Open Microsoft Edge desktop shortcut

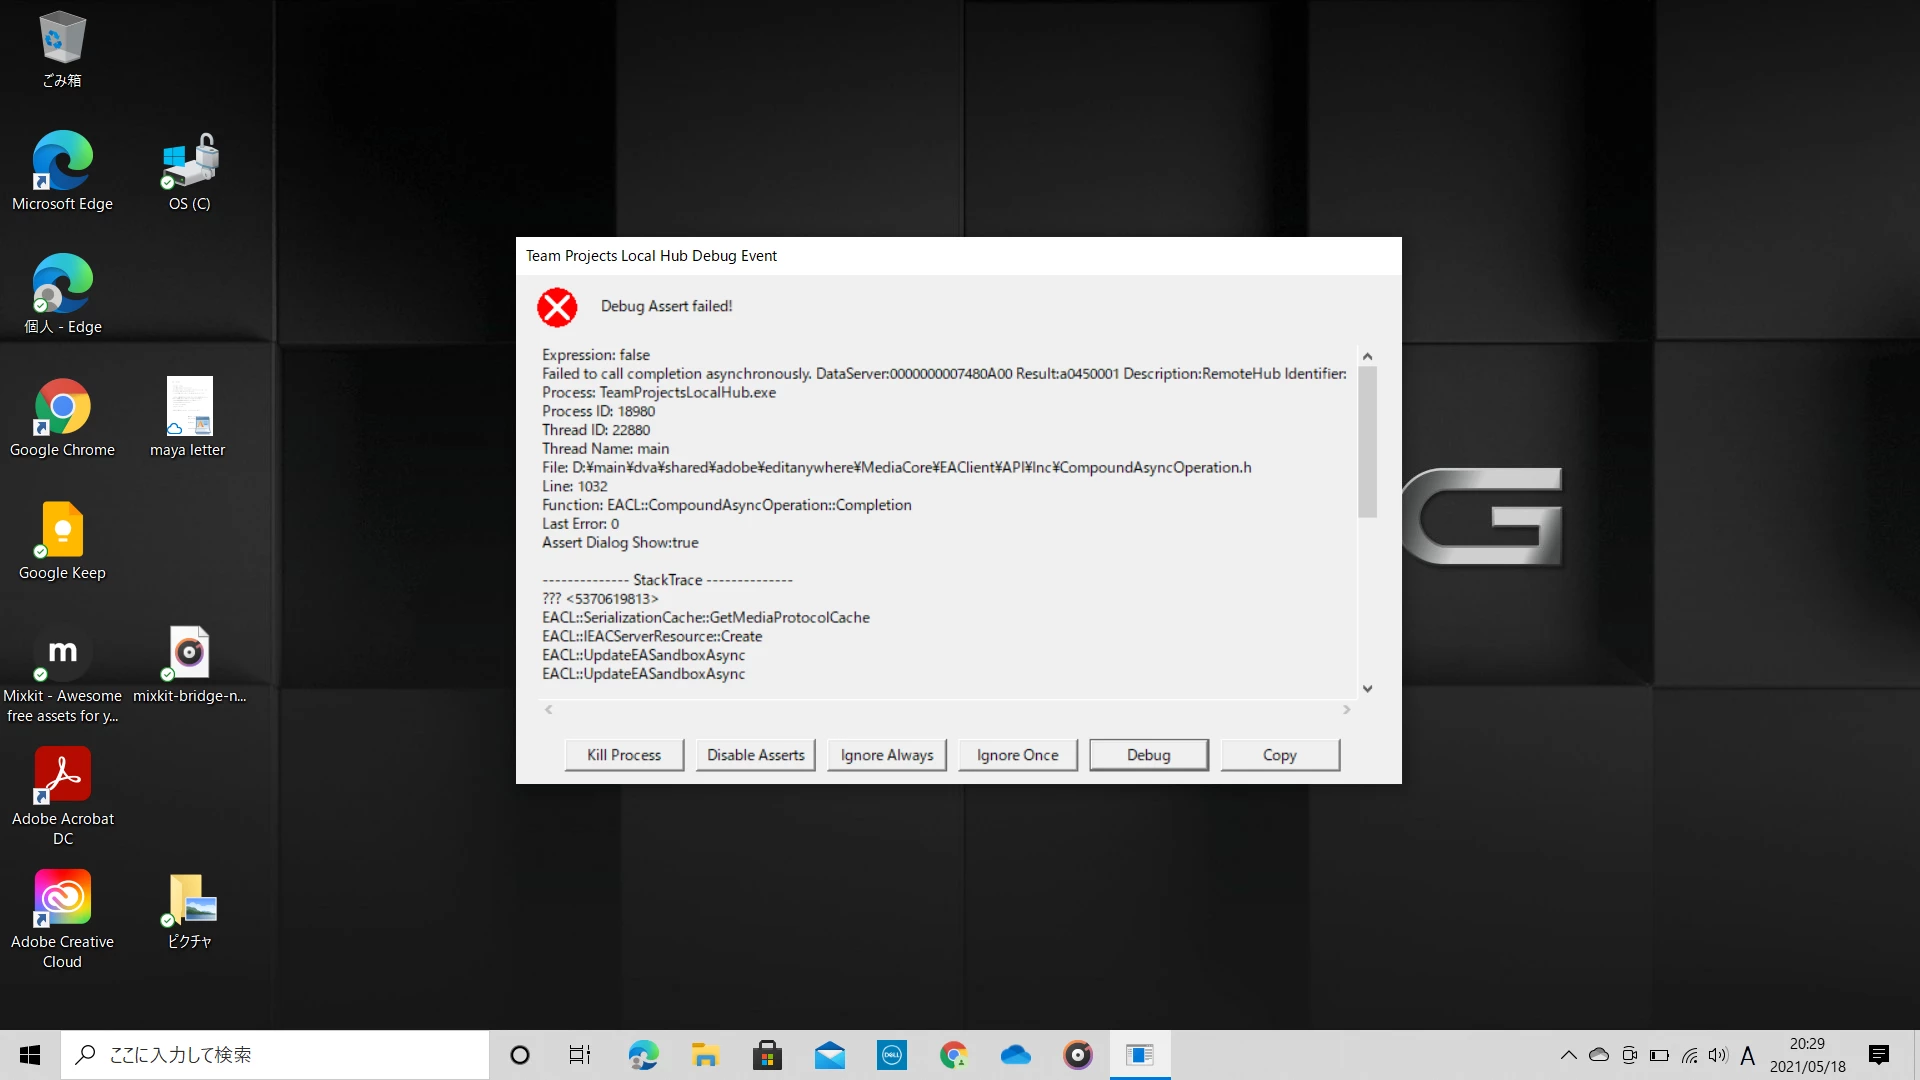pyautogui.click(x=62, y=170)
